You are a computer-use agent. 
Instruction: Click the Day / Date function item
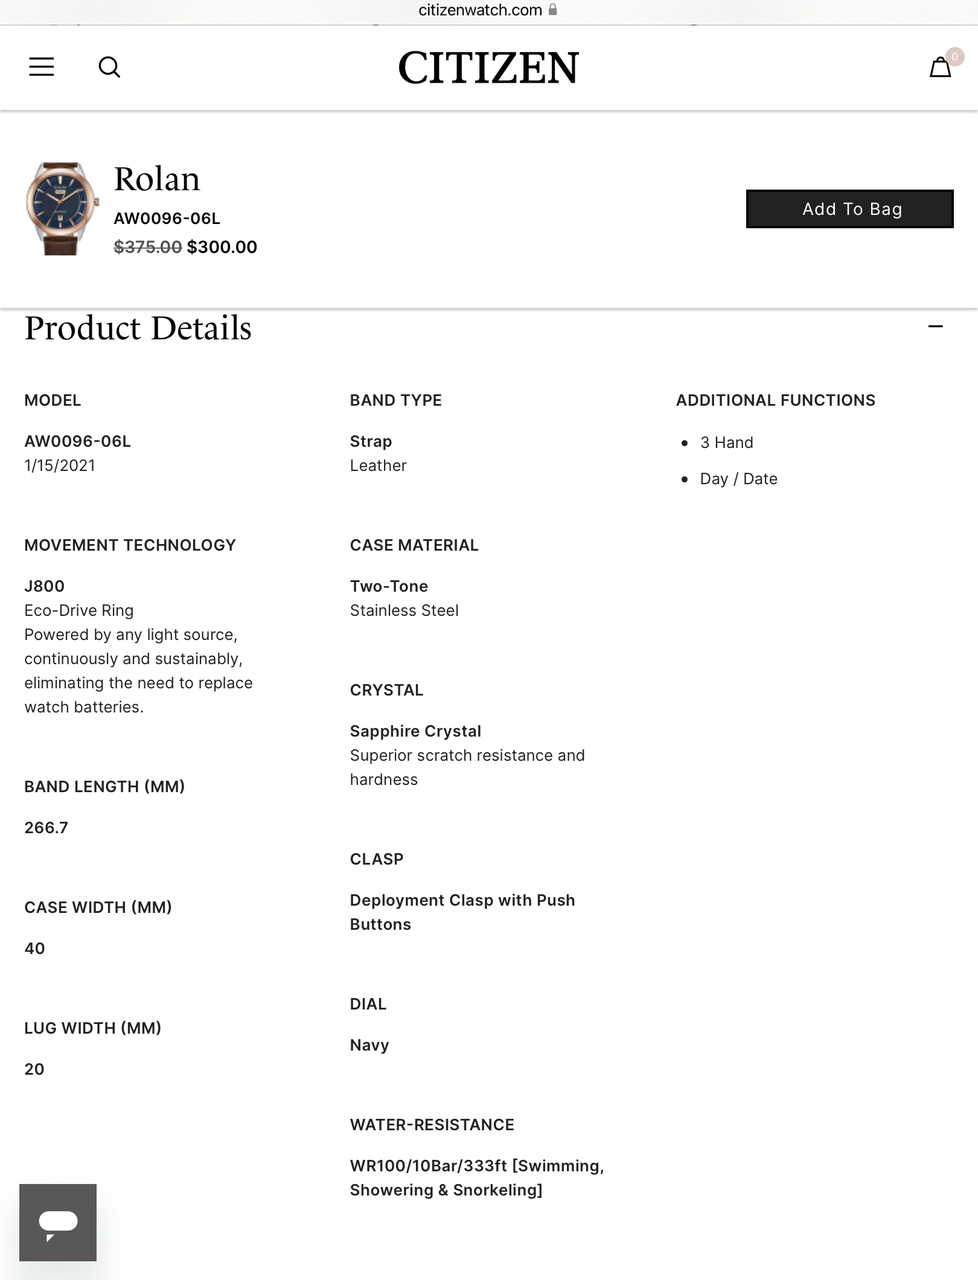[x=738, y=479]
